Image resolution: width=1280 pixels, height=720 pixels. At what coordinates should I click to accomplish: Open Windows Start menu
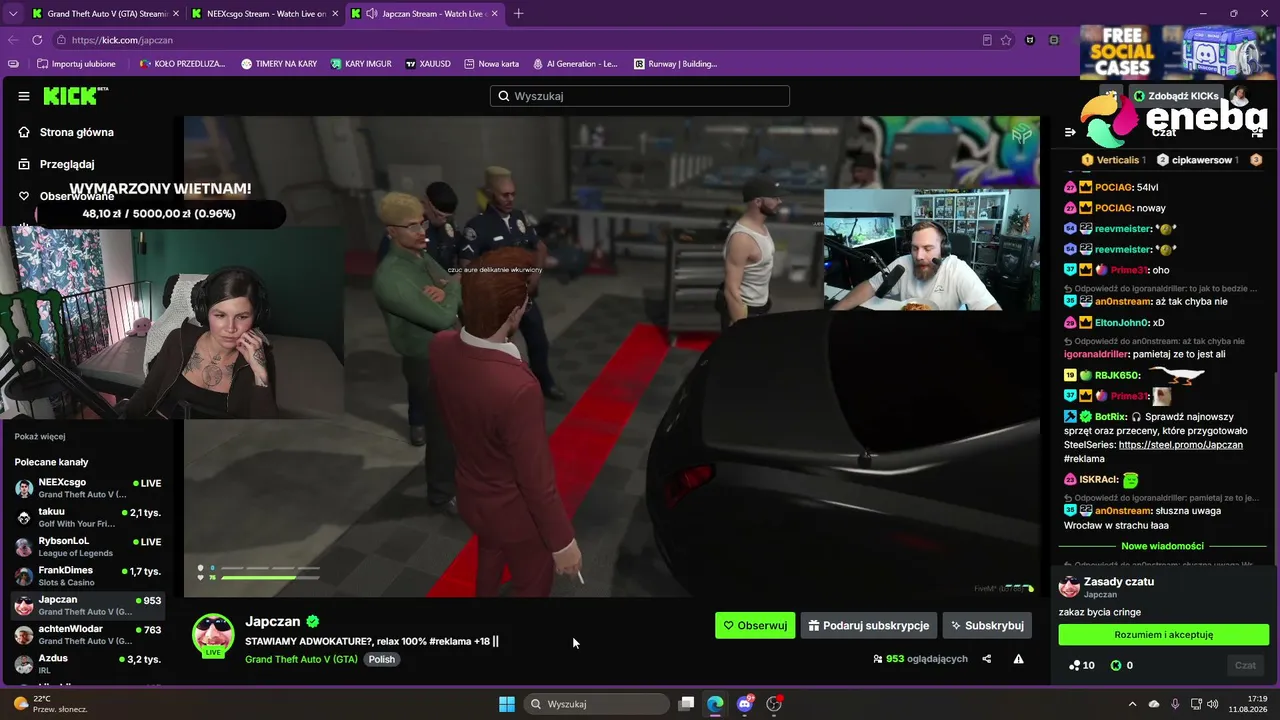pyautogui.click(x=506, y=704)
